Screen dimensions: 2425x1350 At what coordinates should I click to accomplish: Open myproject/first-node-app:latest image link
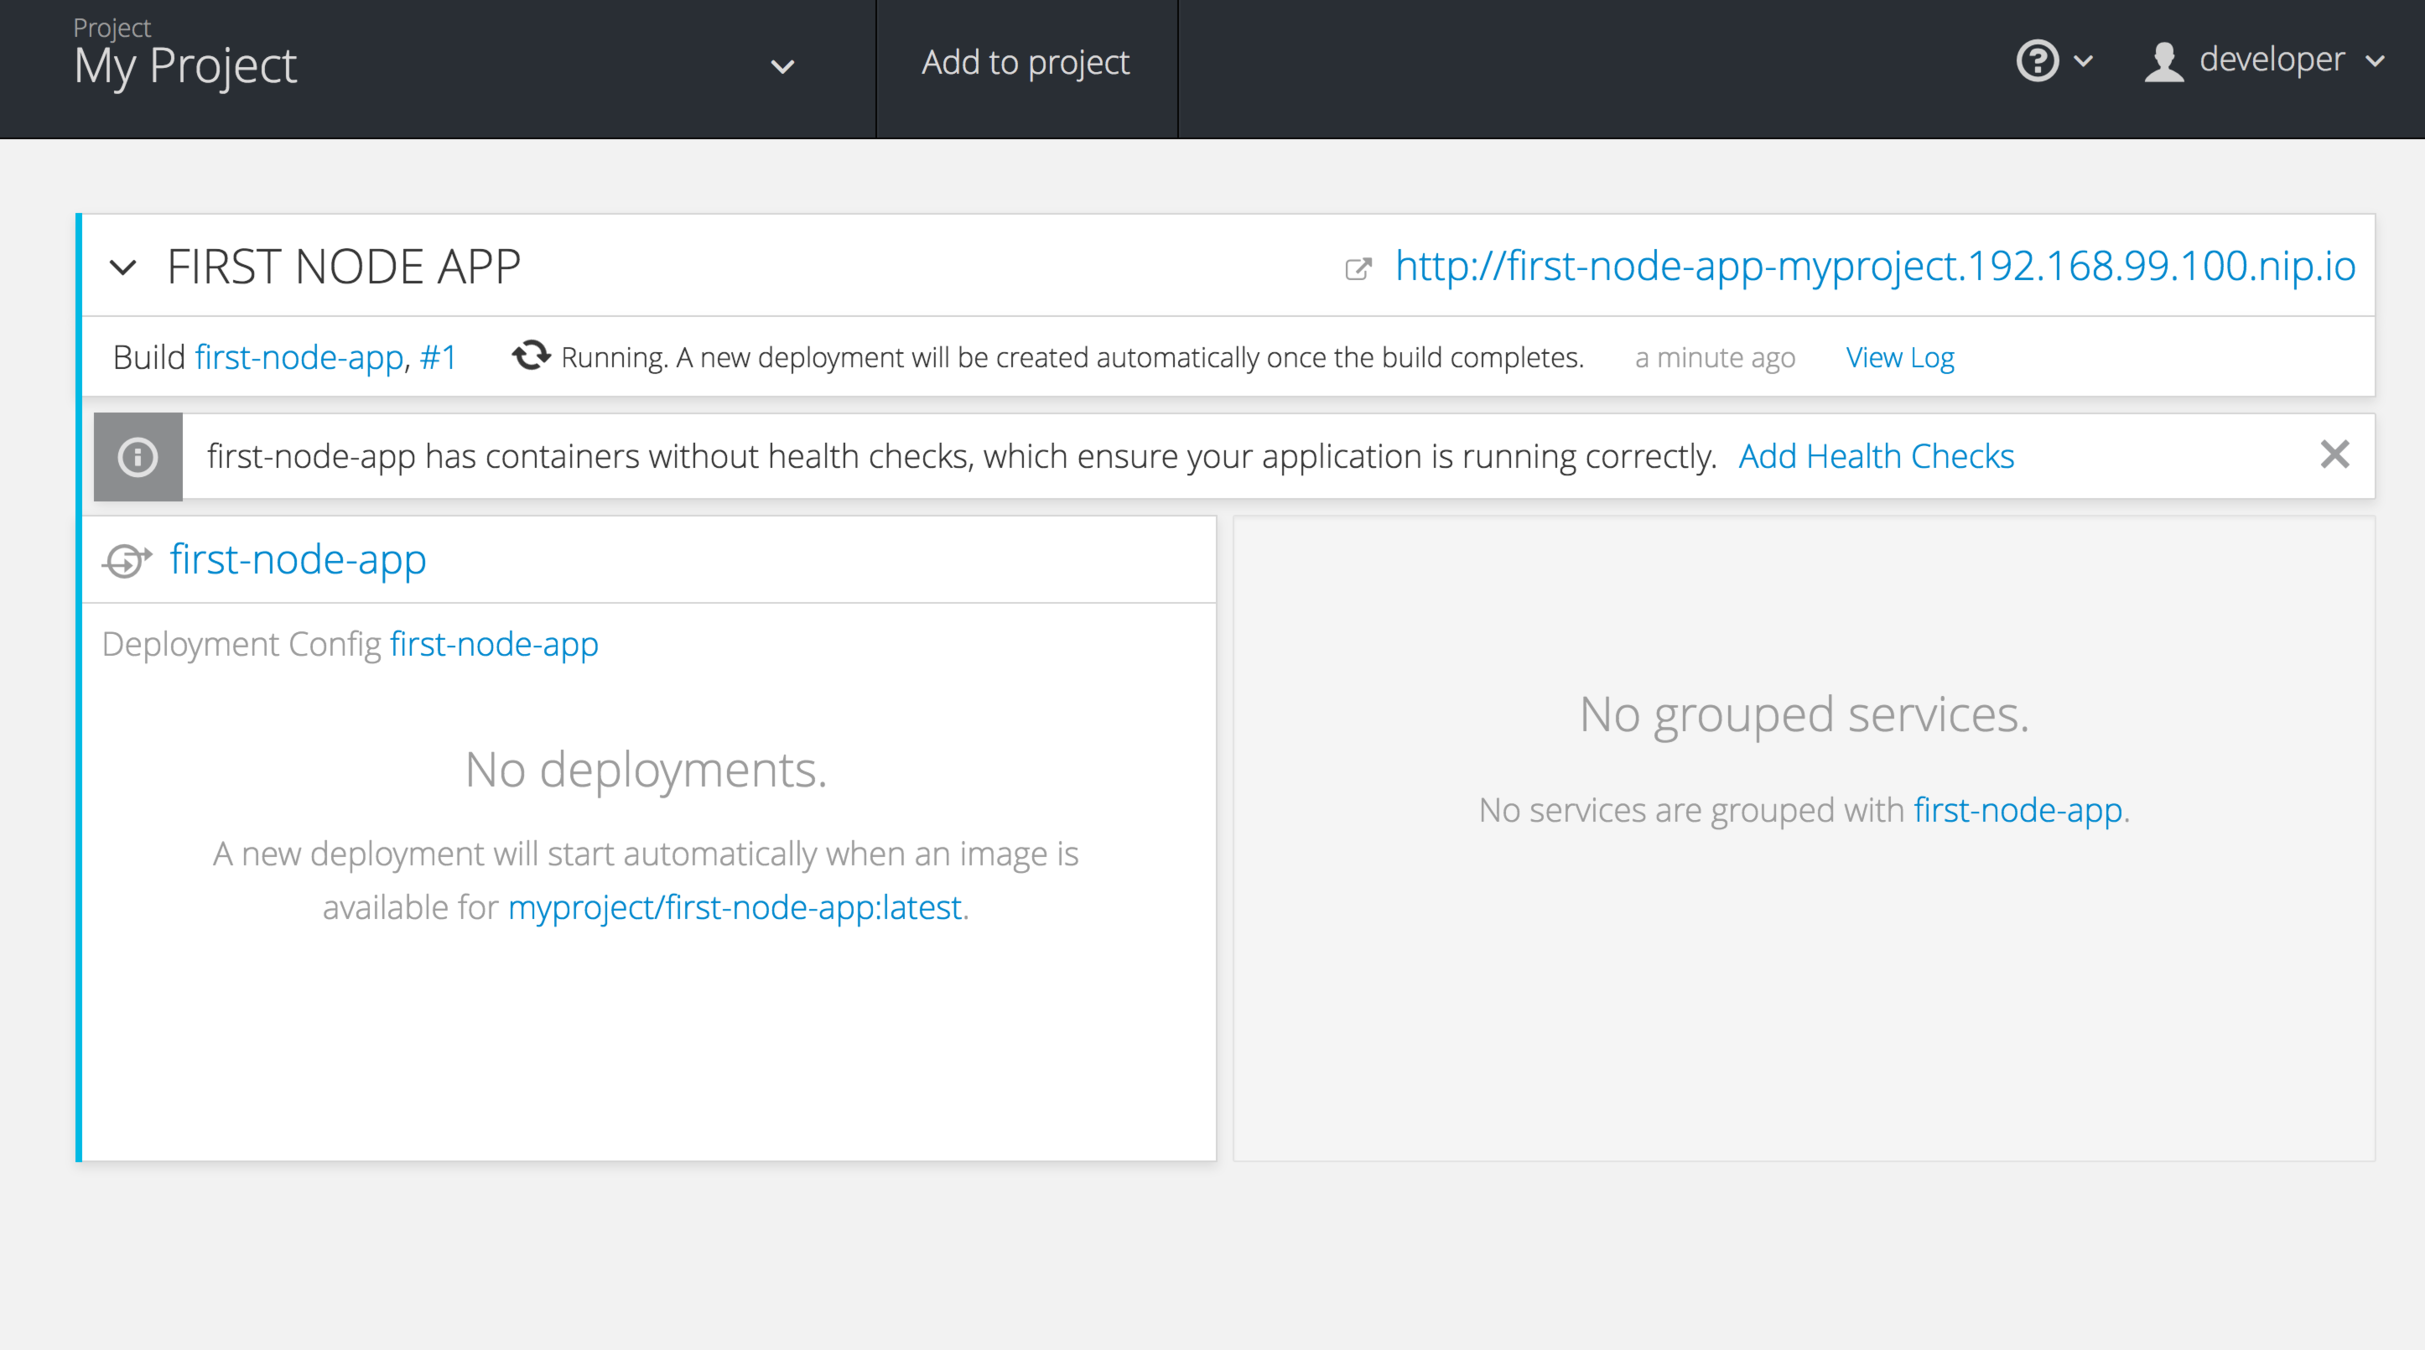[735, 907]
